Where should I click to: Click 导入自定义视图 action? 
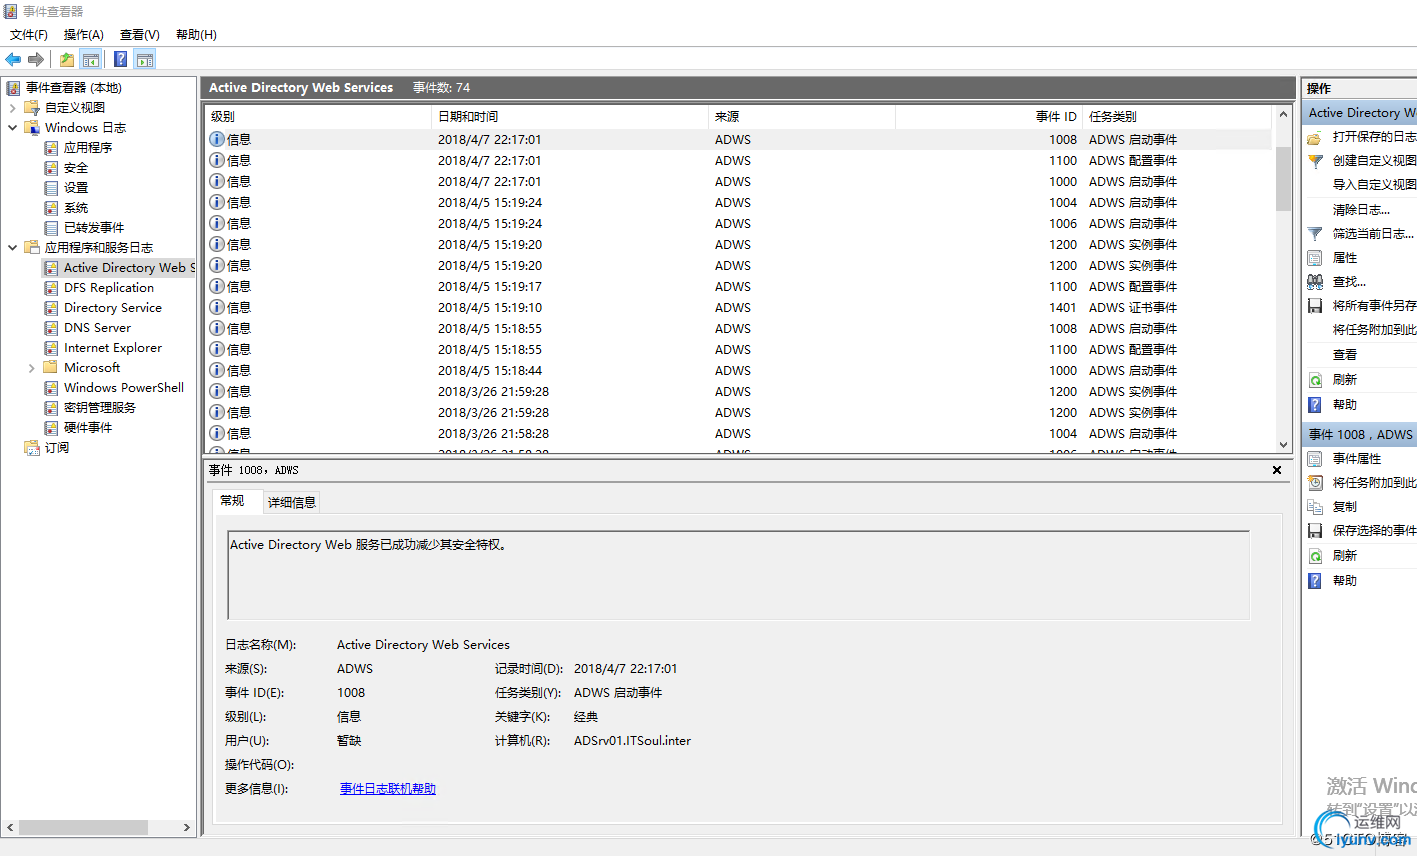1373,184
